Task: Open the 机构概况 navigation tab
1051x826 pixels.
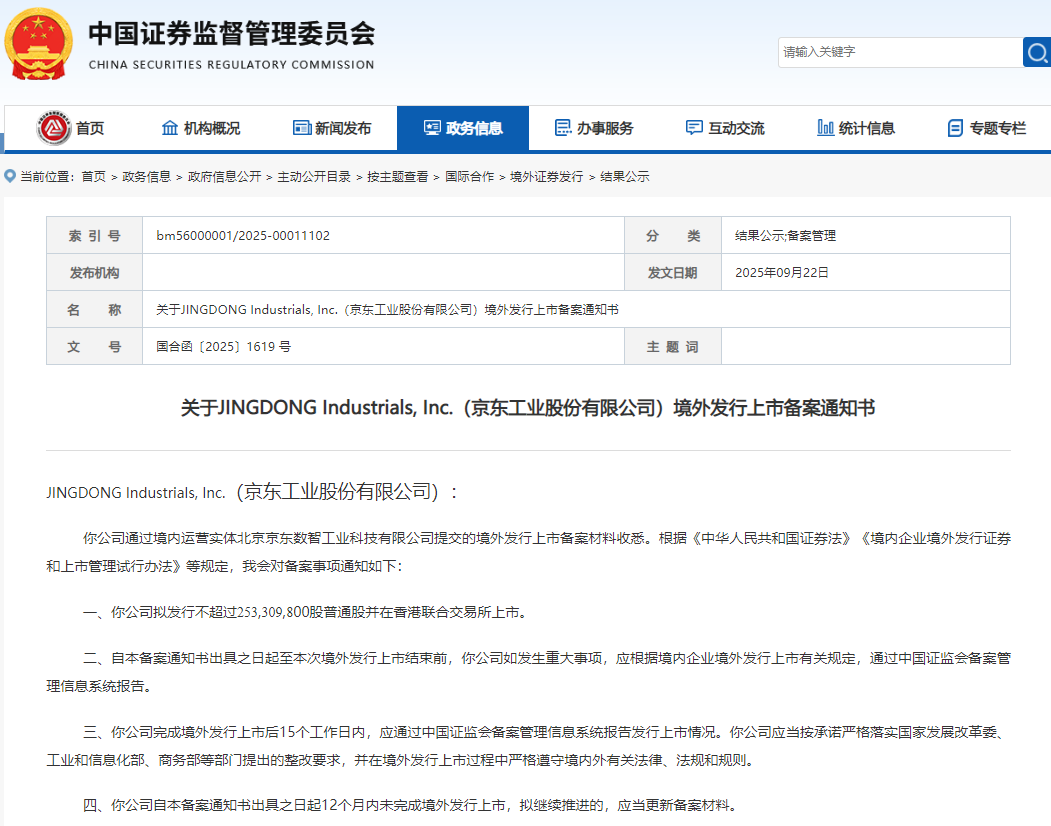Action: 212,128
